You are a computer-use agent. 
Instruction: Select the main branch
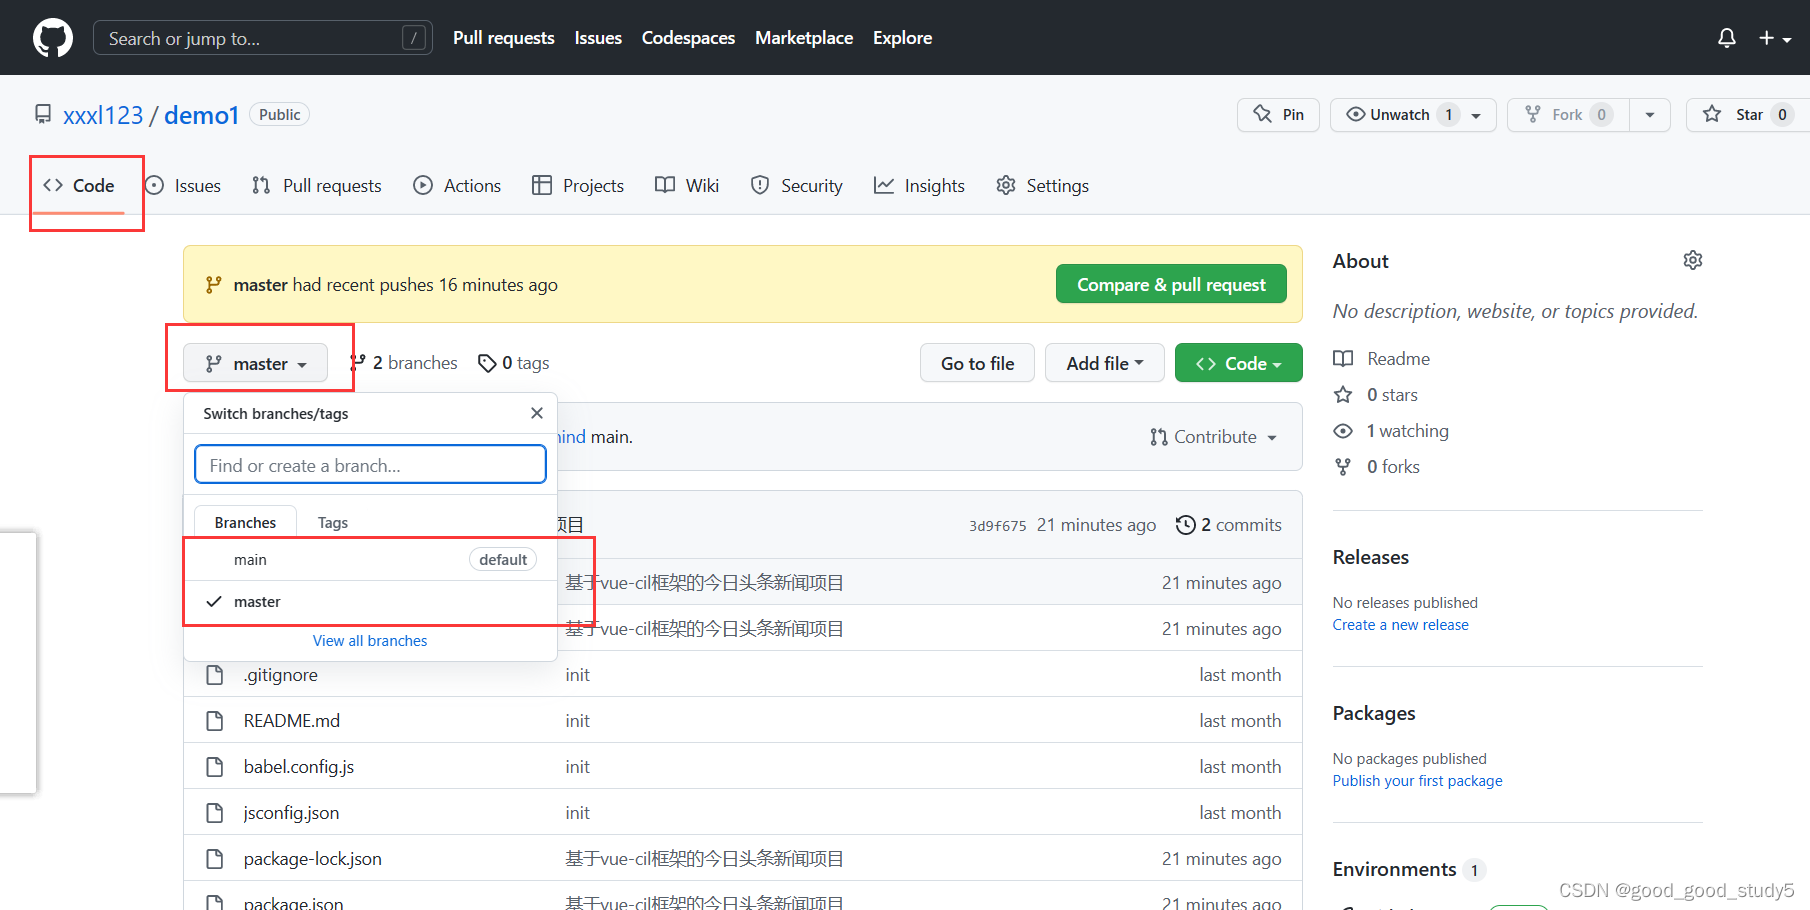pyautogui.click(x=370, y=560)
